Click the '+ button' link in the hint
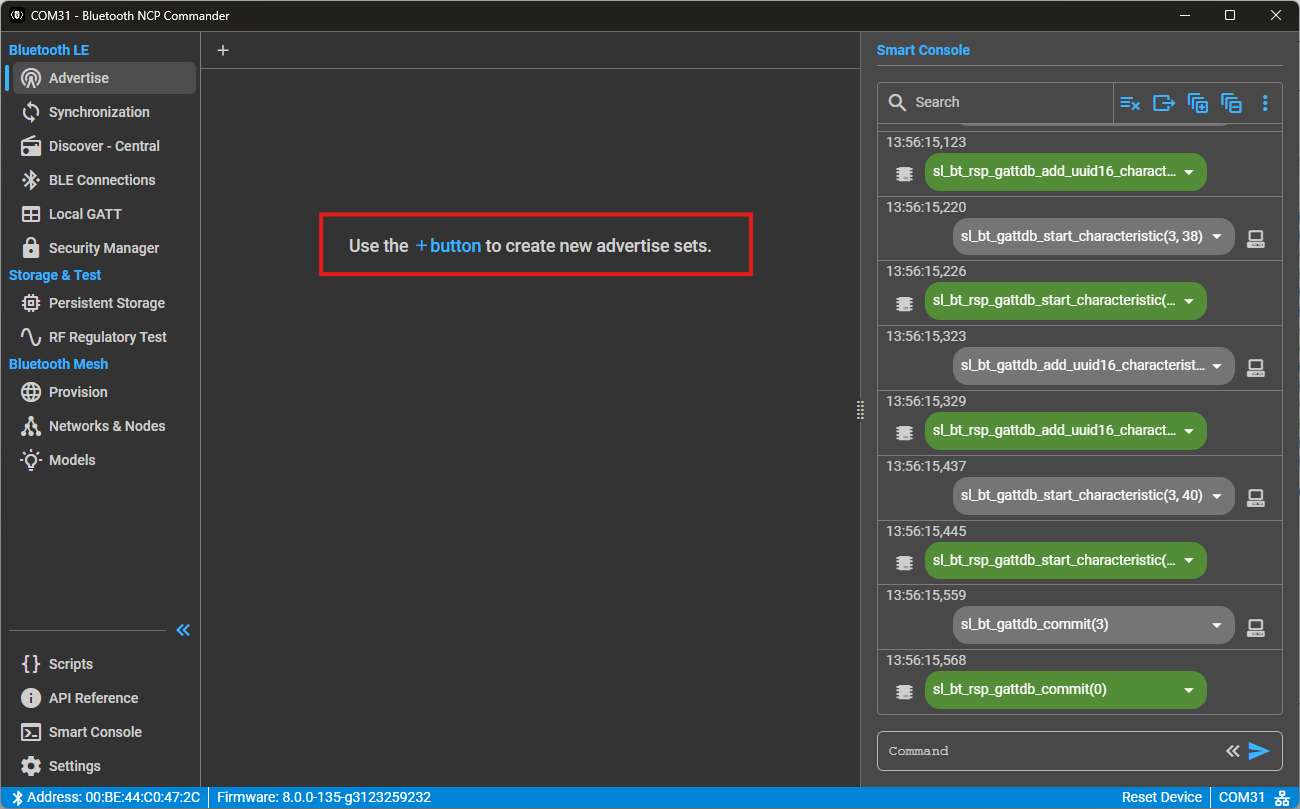Image resolution: width=1300 pixels, height=809 pixels. point(448,245)
